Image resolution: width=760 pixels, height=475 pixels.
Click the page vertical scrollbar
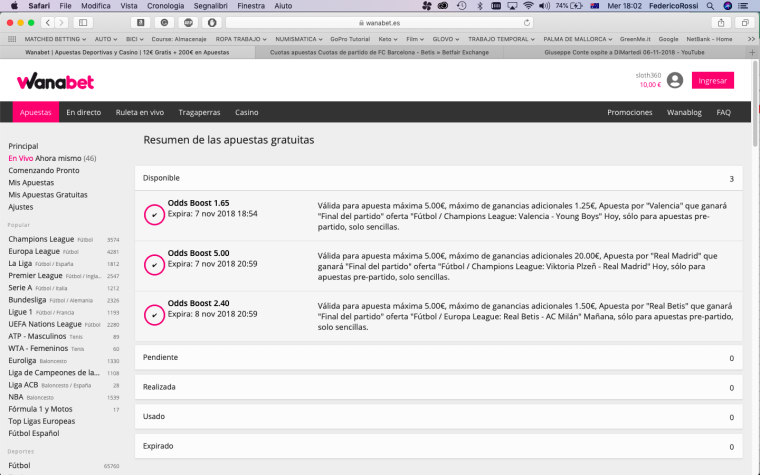[x=755, y=104]
